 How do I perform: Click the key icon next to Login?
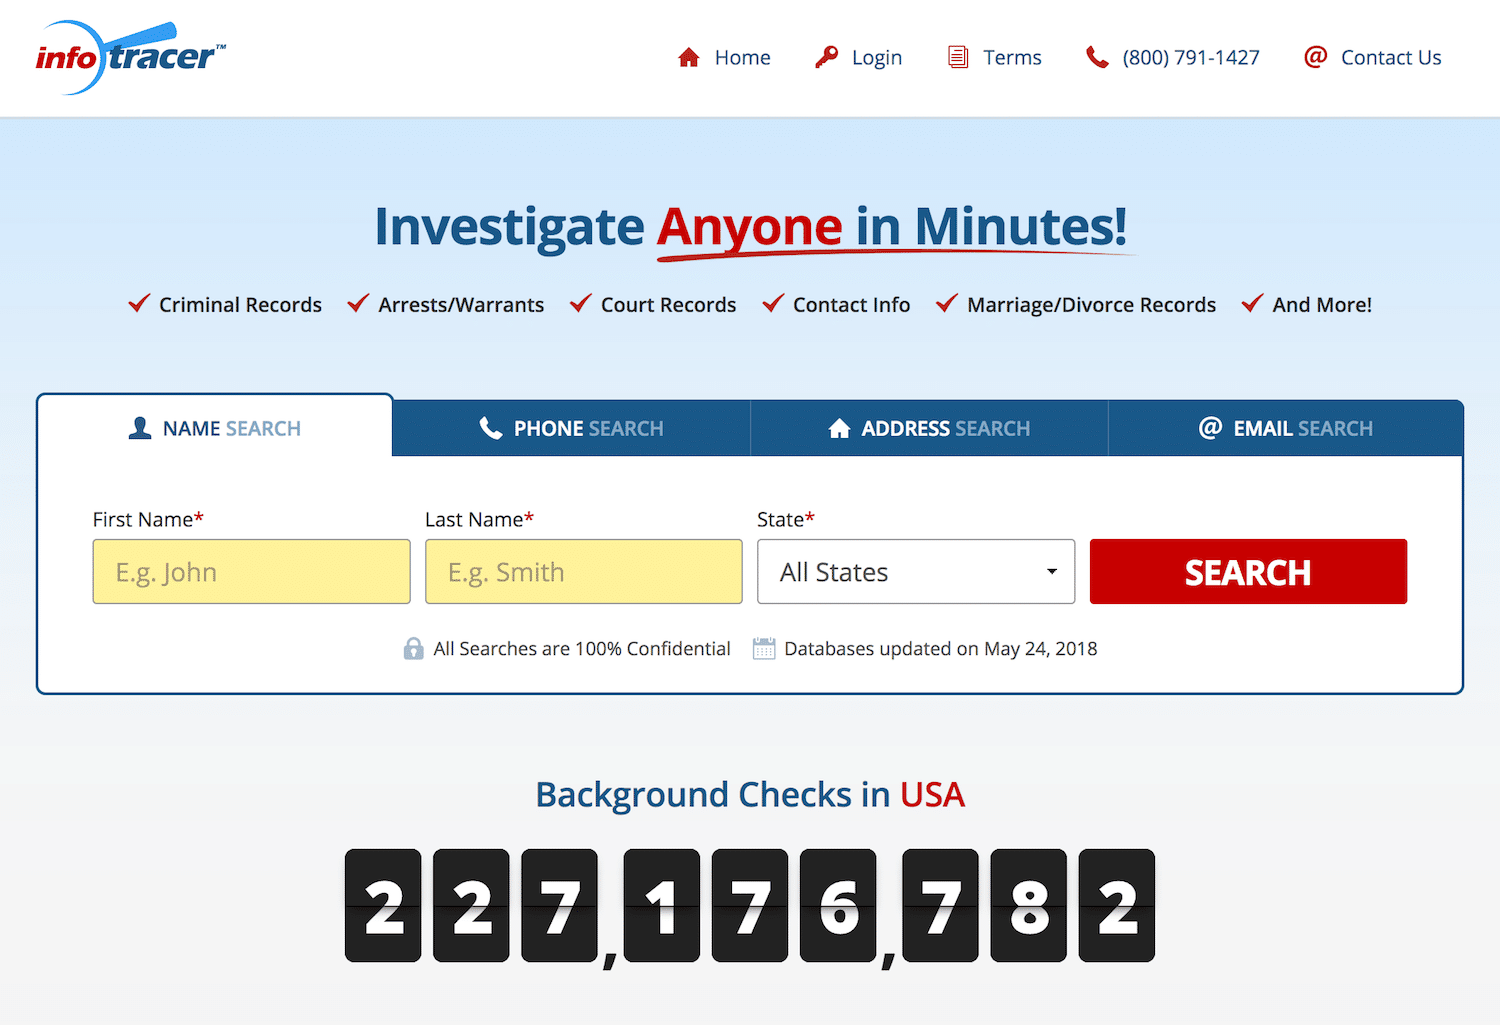point(827,57)
